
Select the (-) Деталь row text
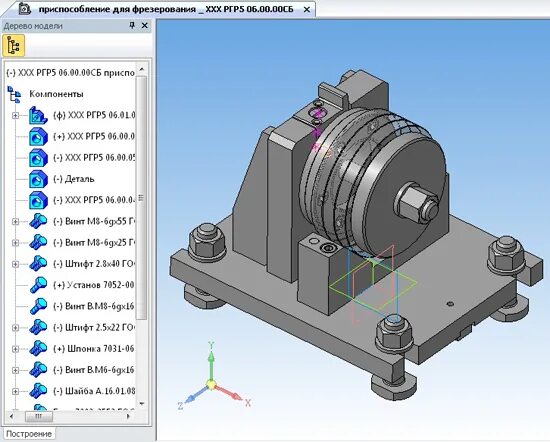coord(74,179)
